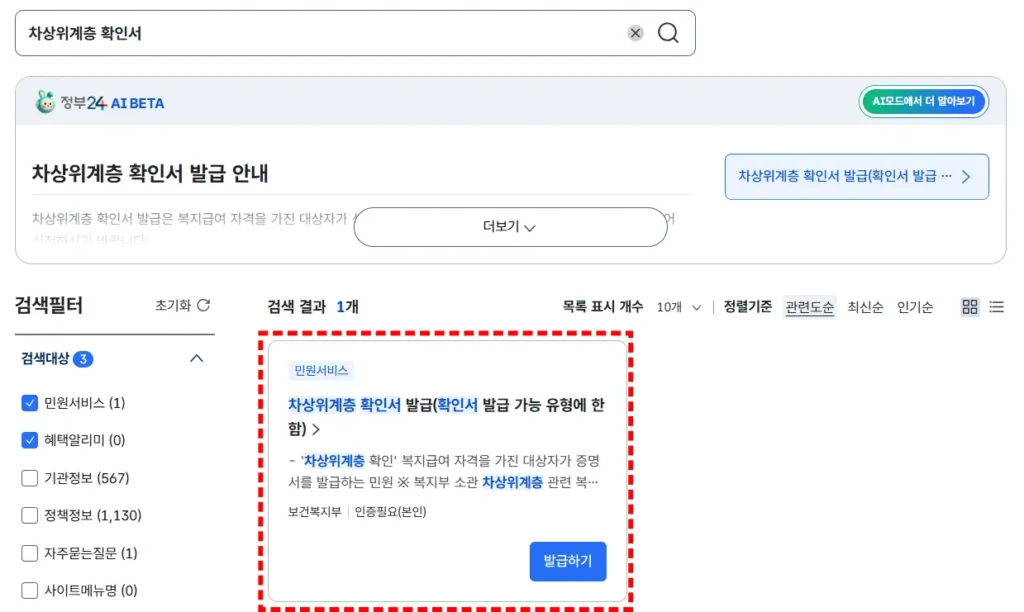Click the 검색 결과 1개 count text
This screenshot has height=612, width=1024.
pos(313,306)
